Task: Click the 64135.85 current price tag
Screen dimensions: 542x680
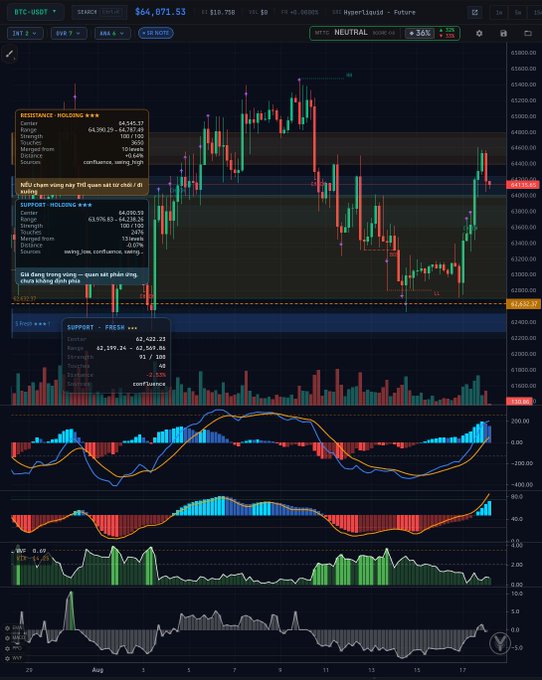Action: pyautogui.click(x=523, y=185)
